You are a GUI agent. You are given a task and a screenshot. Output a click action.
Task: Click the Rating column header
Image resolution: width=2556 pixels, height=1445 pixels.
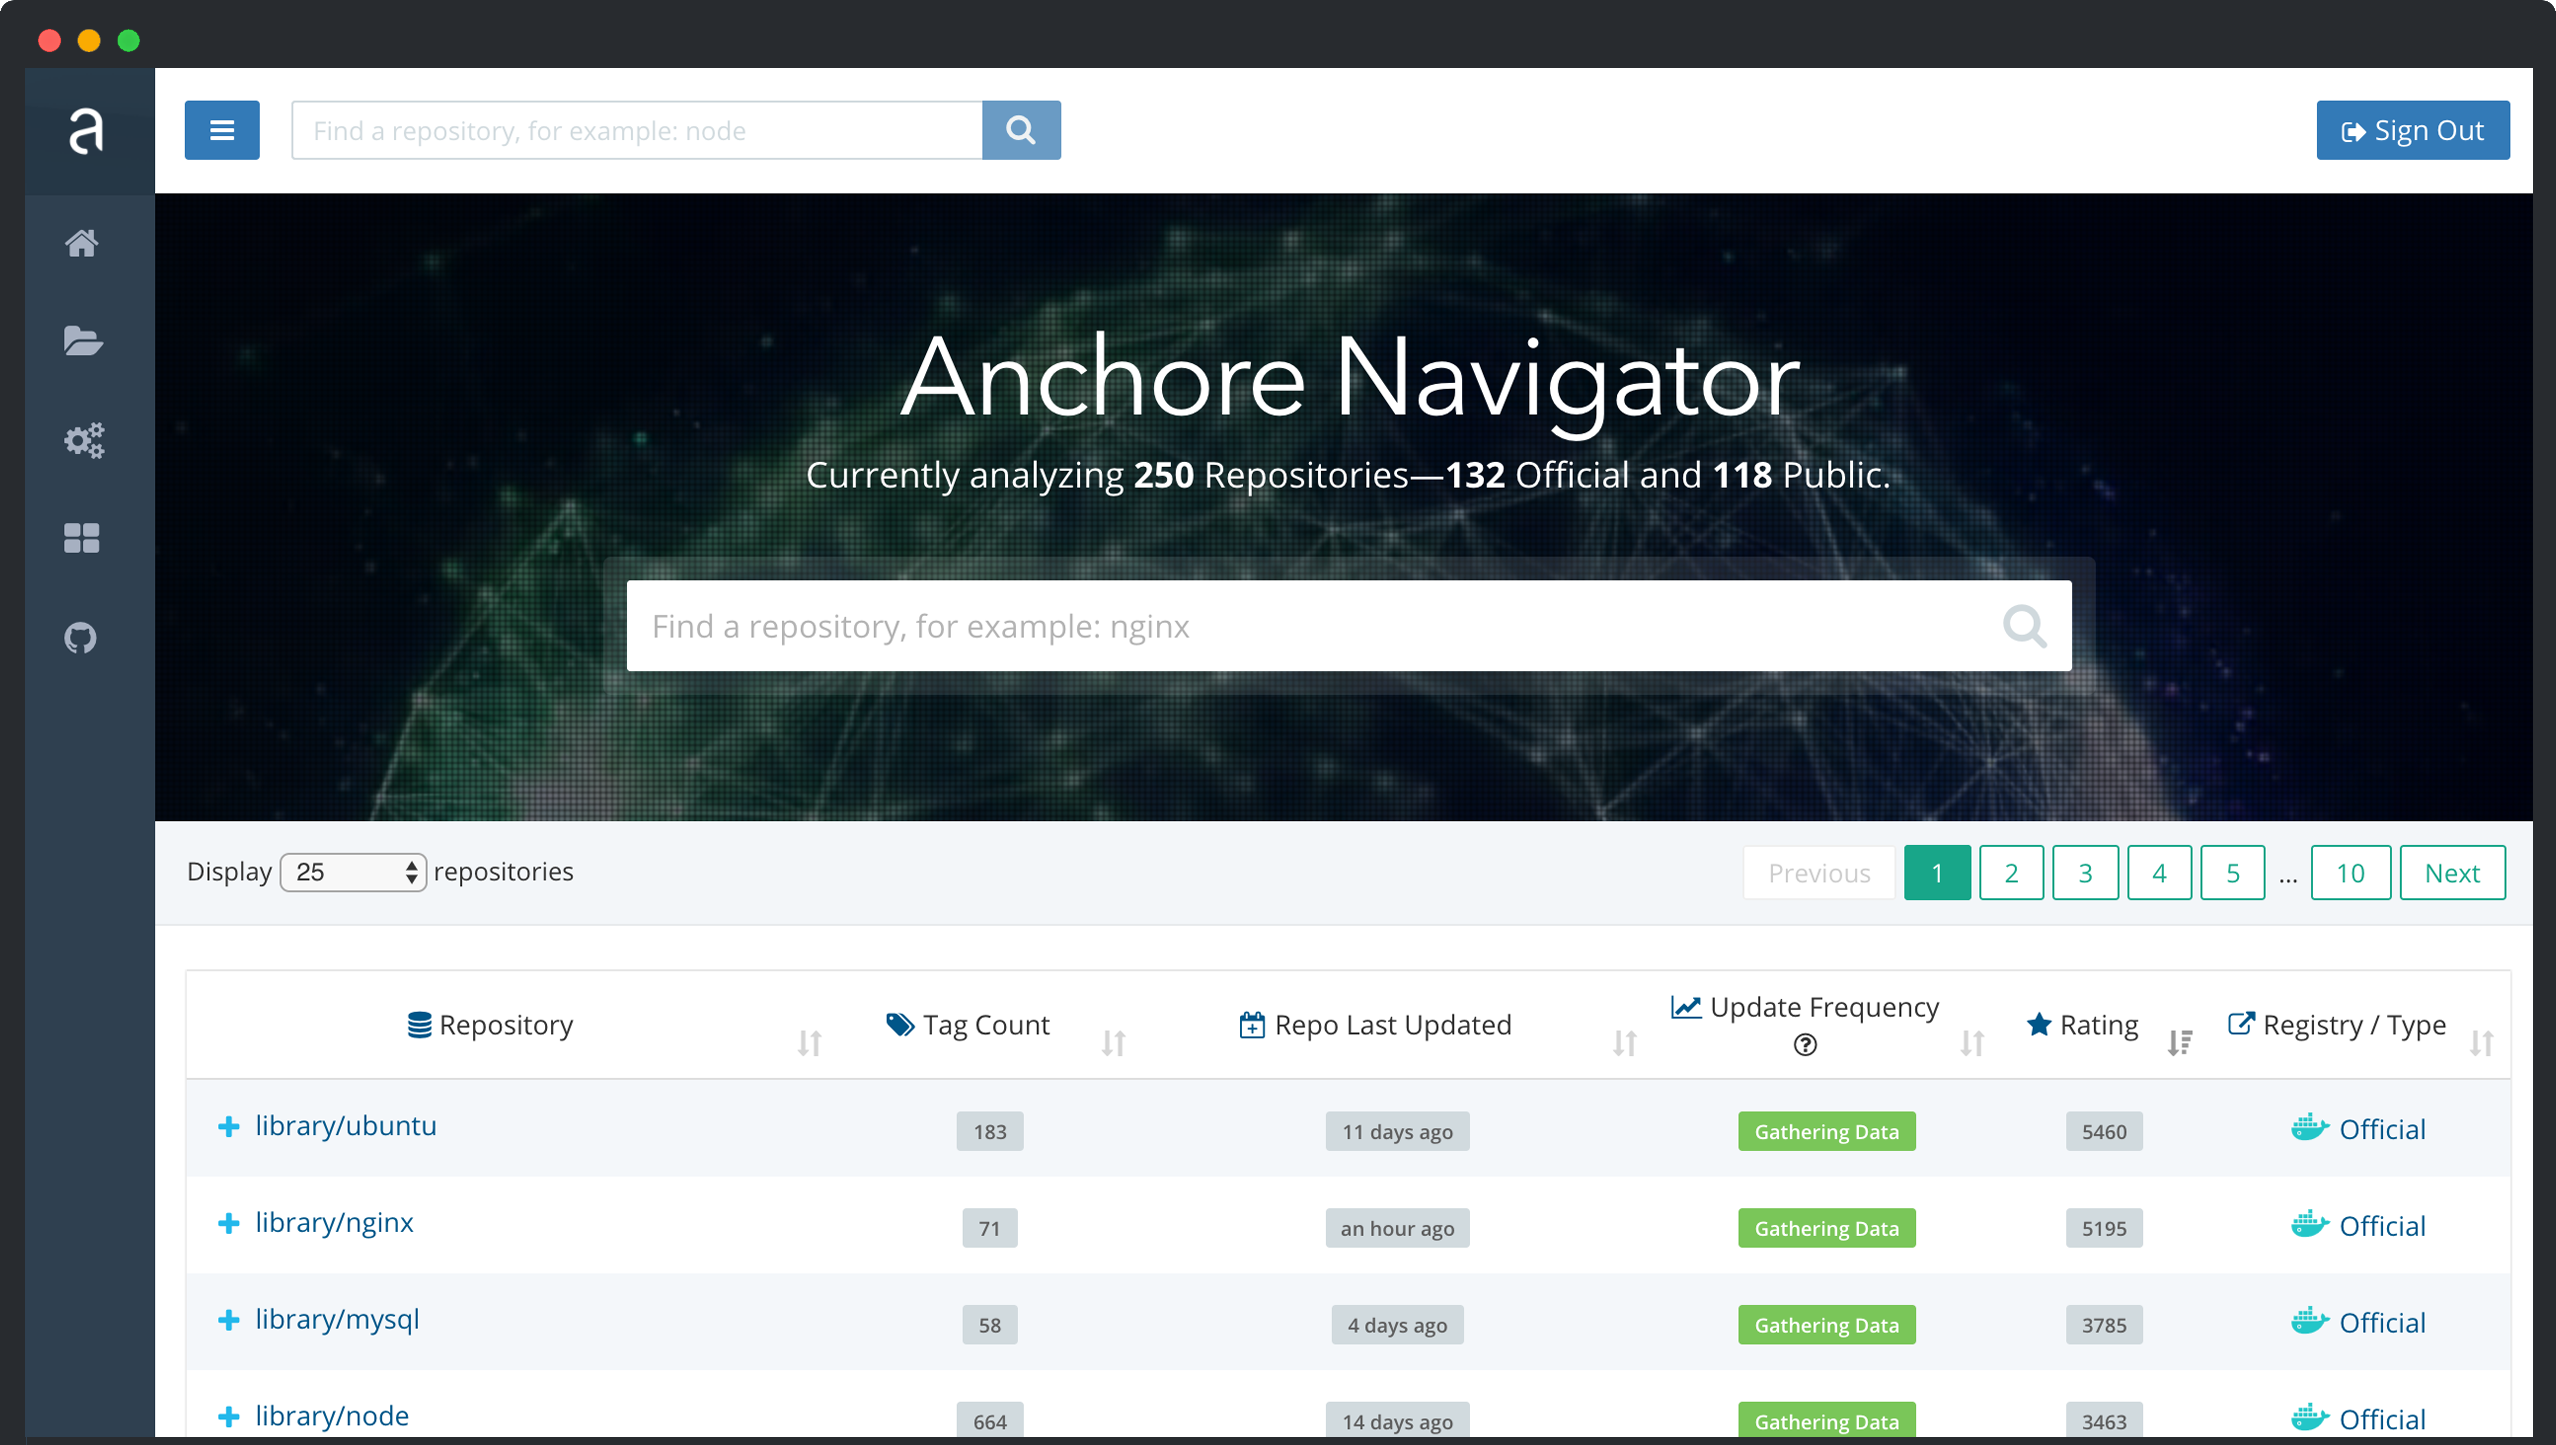coord(2082,1025)
